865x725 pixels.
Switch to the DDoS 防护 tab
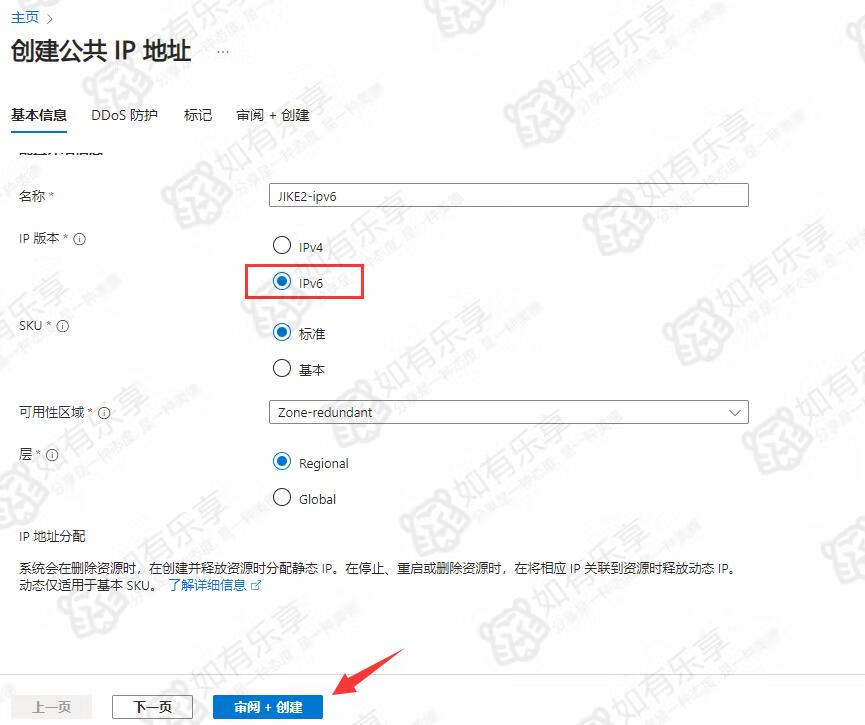[x=124, y=115]
